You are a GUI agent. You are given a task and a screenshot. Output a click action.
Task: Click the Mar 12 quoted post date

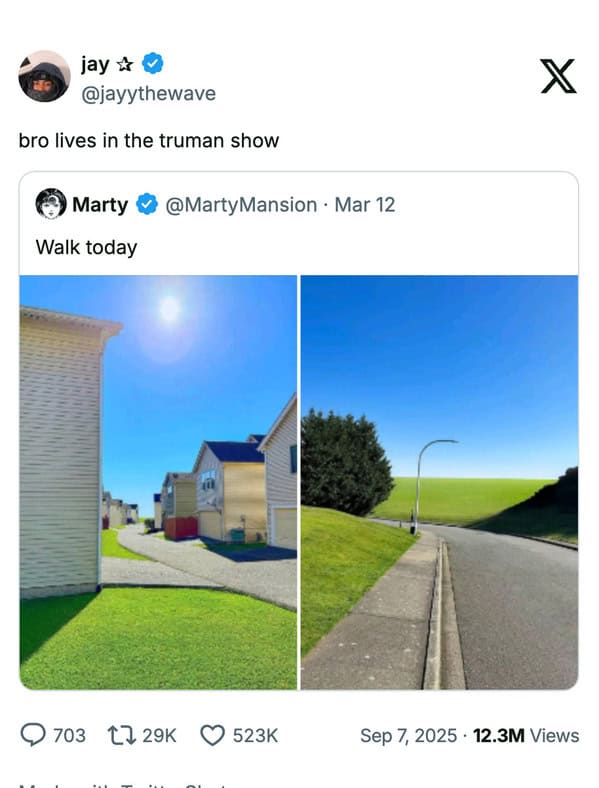[365, 205]
